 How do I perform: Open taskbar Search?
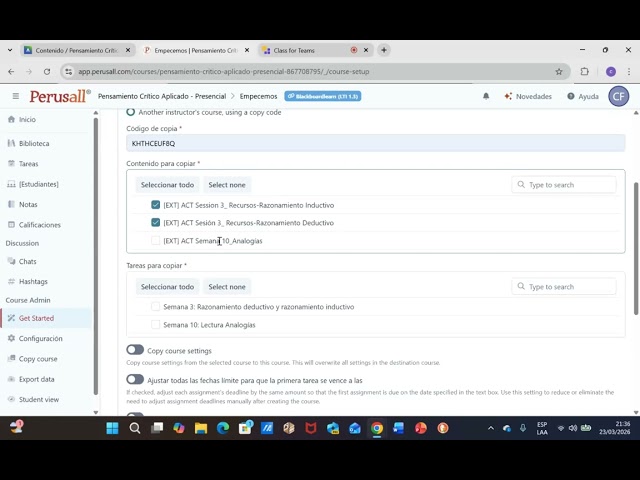135,428
